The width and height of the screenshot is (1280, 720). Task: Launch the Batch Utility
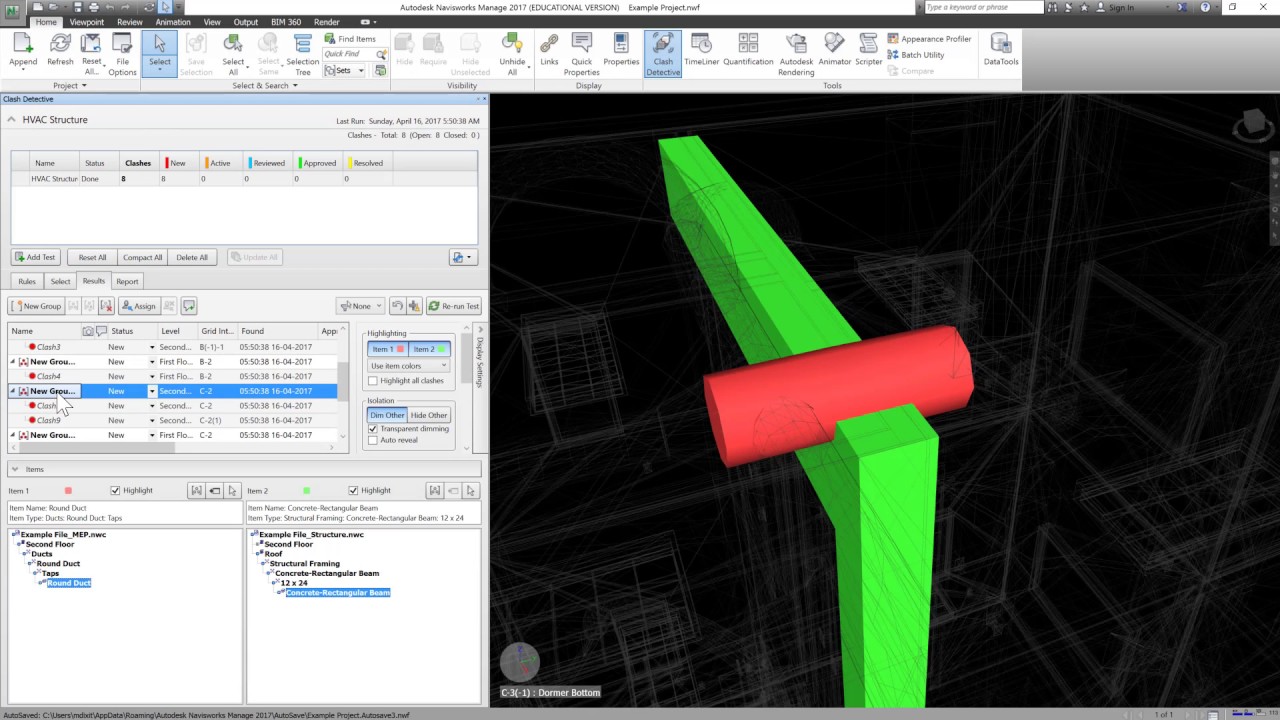(x=916, y=55)
